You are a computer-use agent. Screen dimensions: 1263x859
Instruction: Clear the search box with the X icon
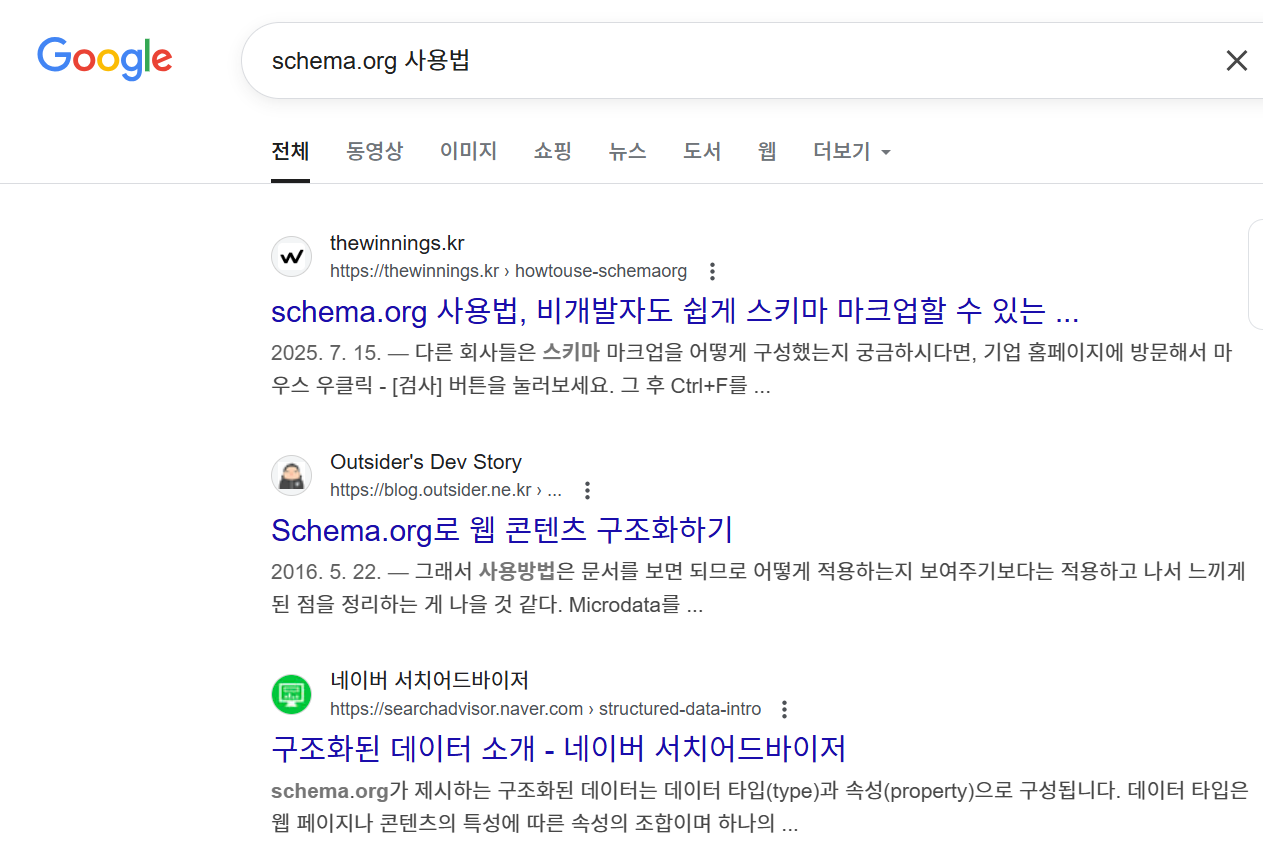coord(1237,61)
